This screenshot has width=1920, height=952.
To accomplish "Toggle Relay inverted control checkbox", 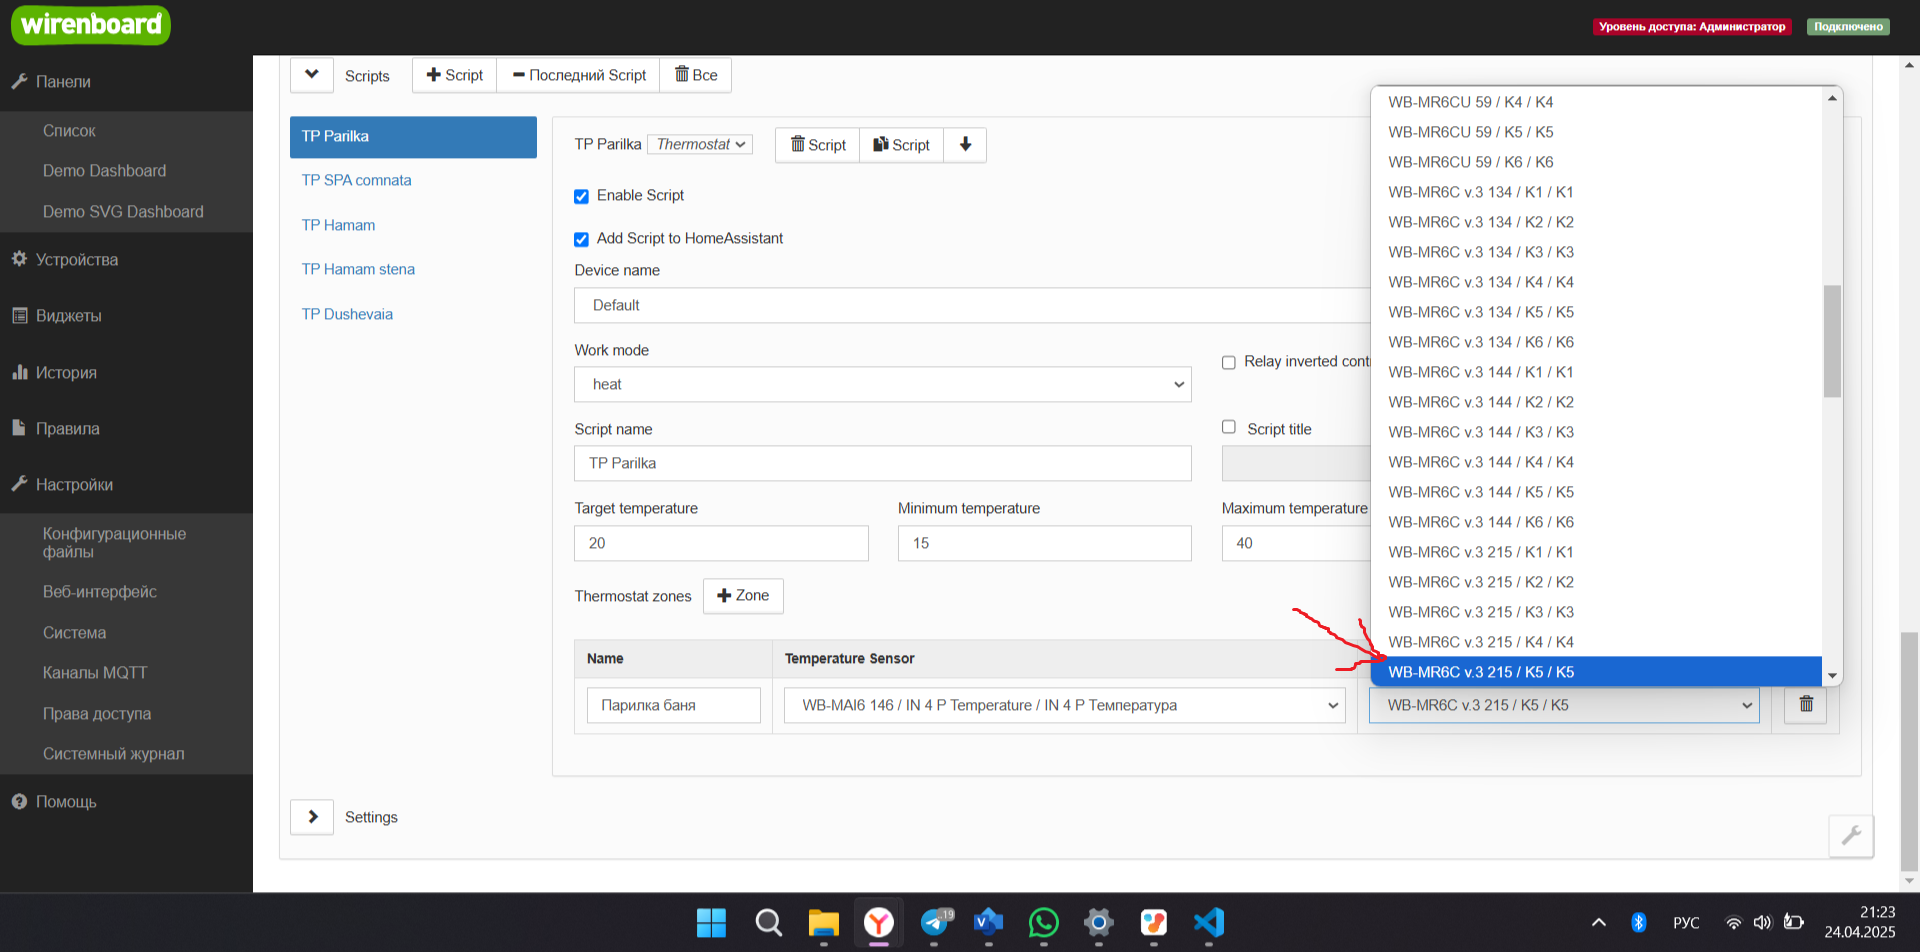I will [1228, 362].
